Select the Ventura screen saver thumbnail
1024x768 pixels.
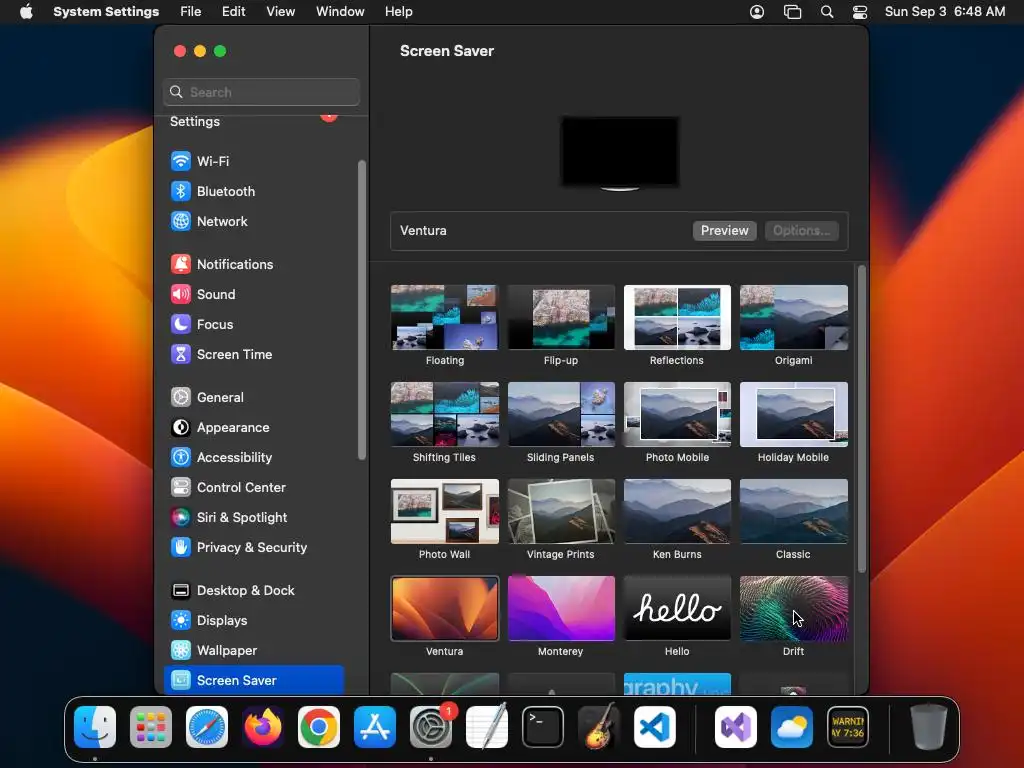445,609
